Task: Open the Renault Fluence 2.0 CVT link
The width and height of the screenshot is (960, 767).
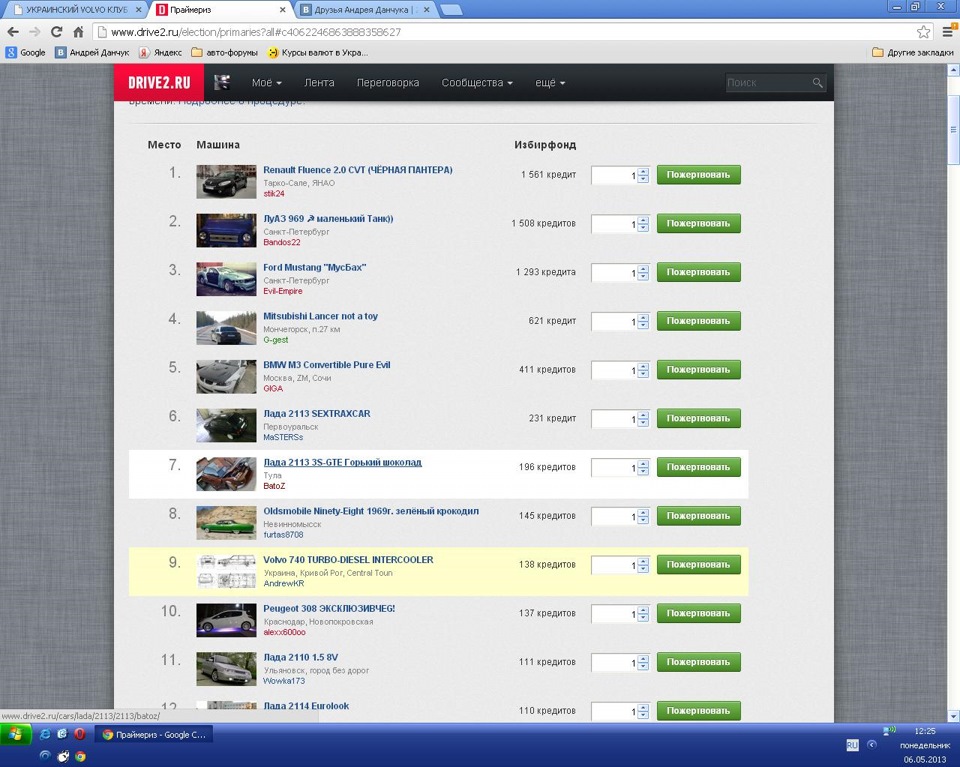Action: (x=358, y=170)
